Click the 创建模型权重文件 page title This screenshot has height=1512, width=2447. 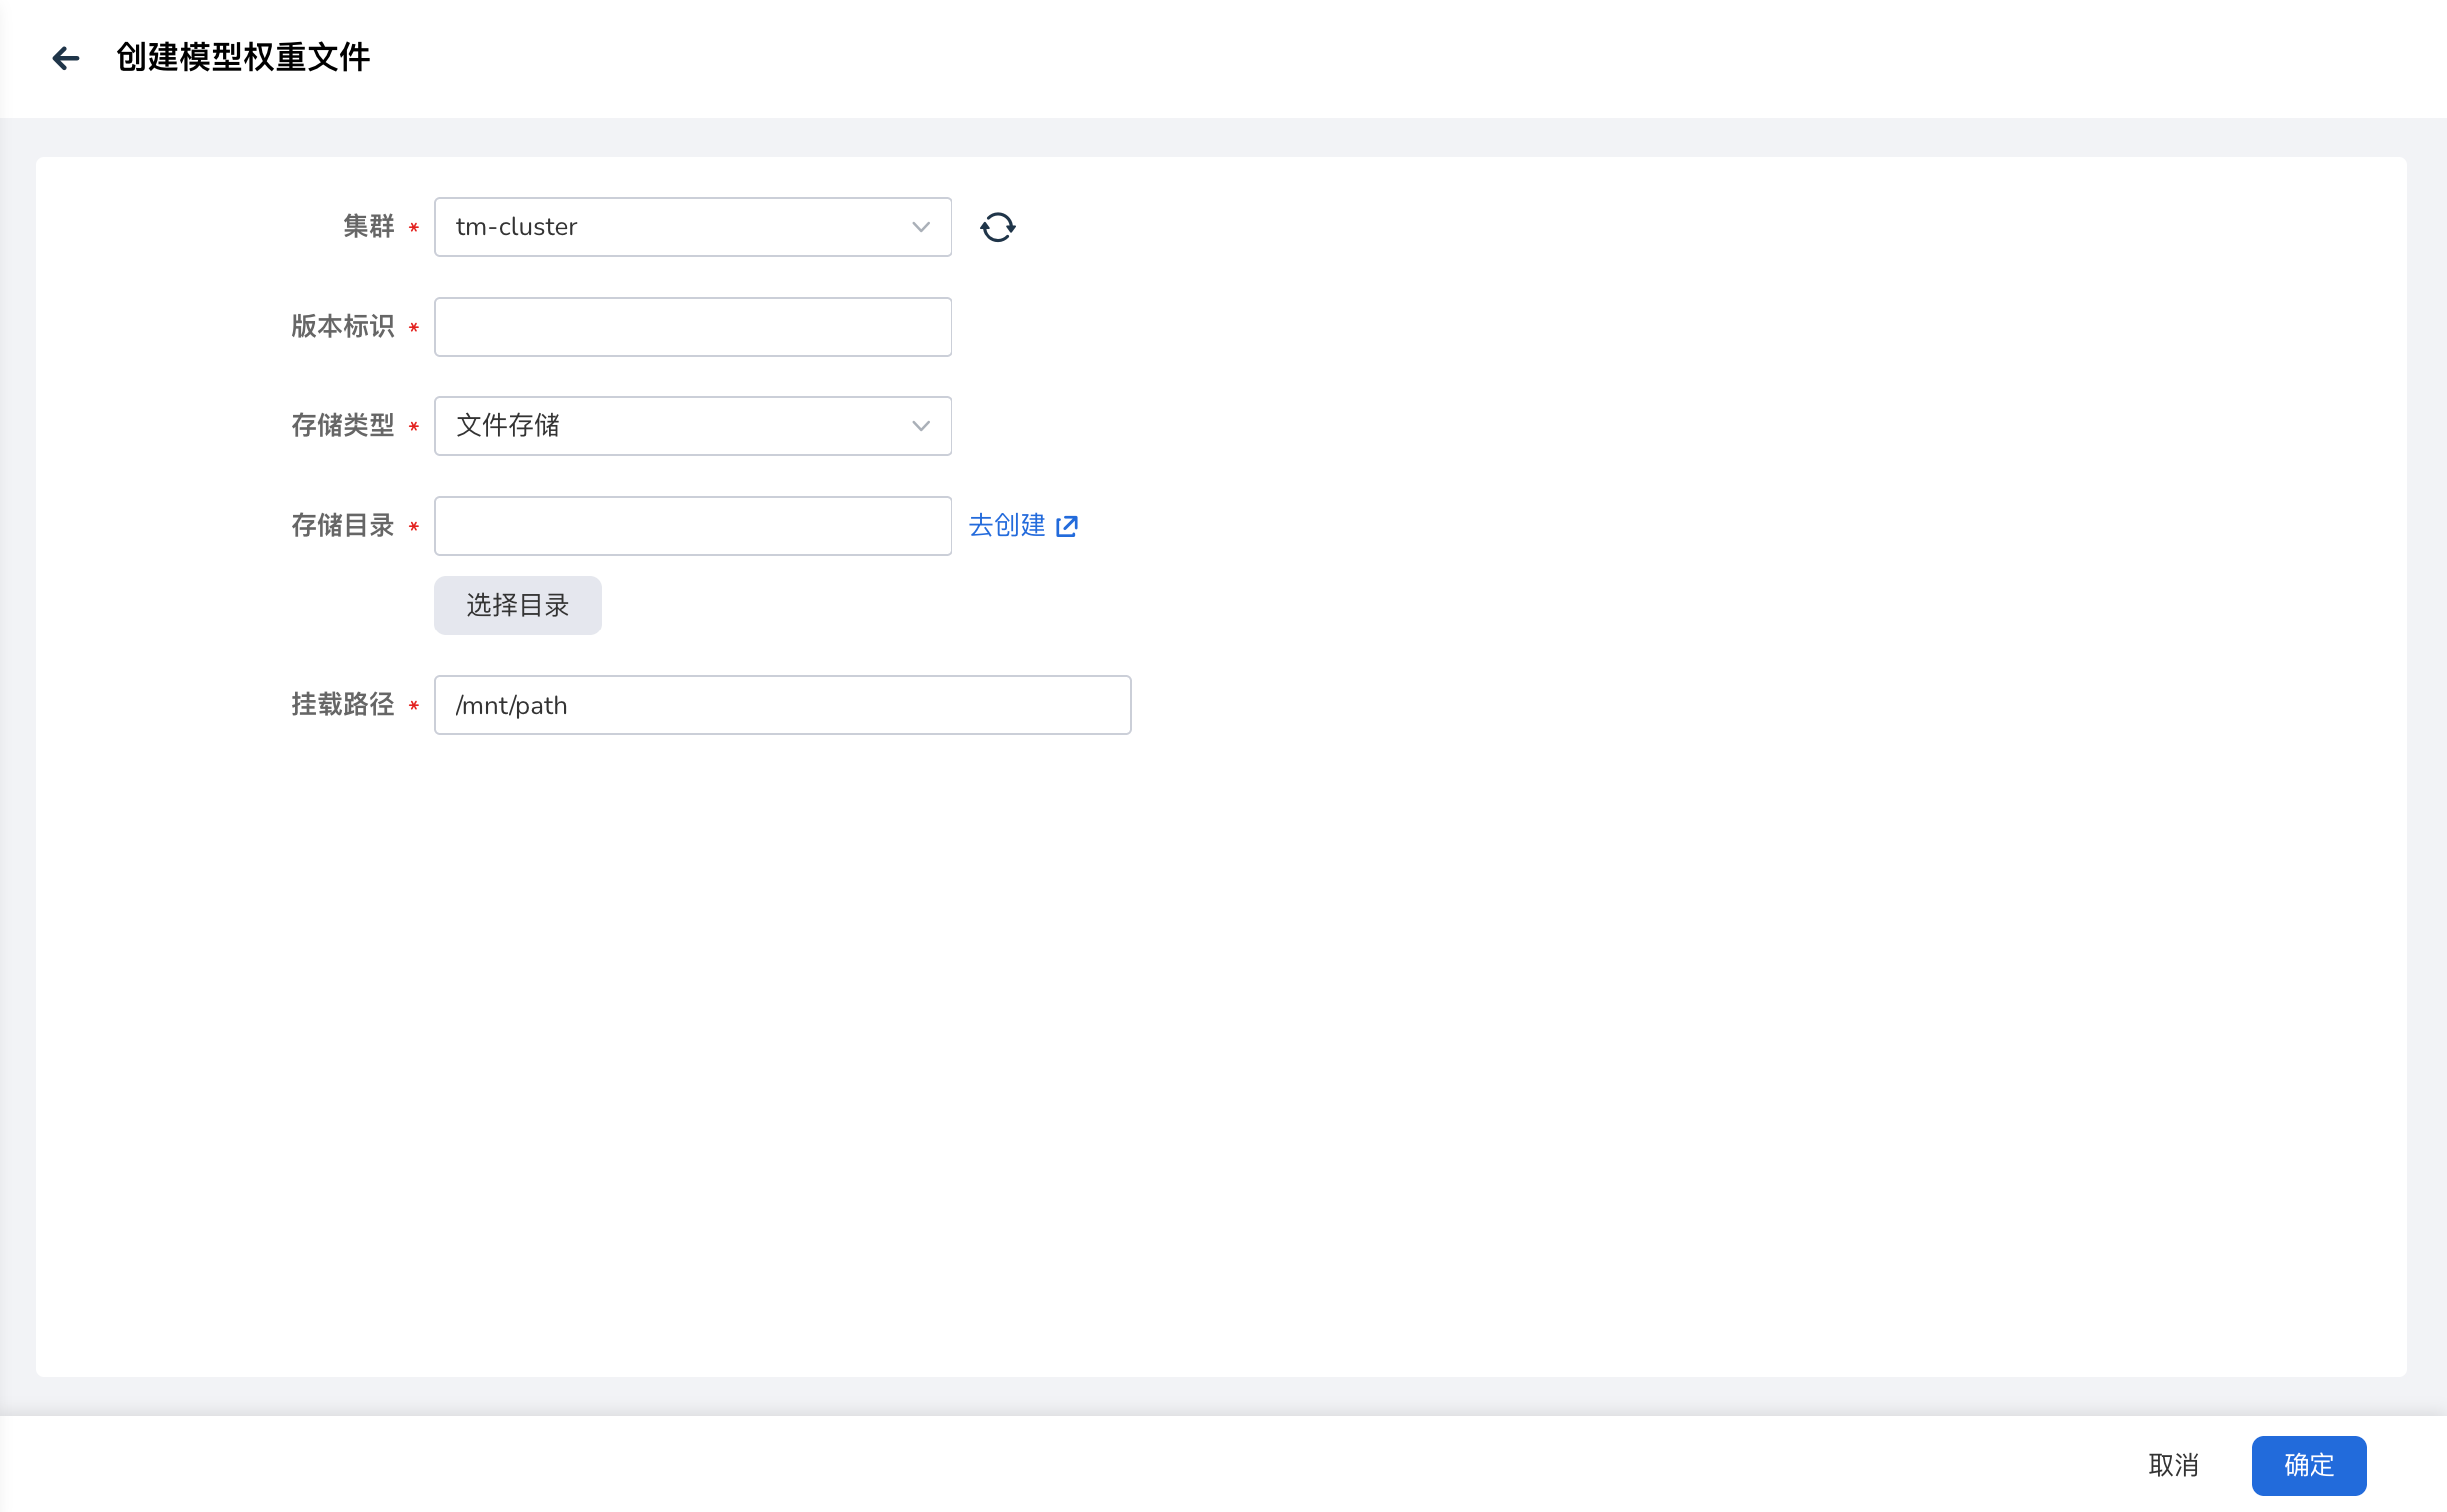(243, 57)
